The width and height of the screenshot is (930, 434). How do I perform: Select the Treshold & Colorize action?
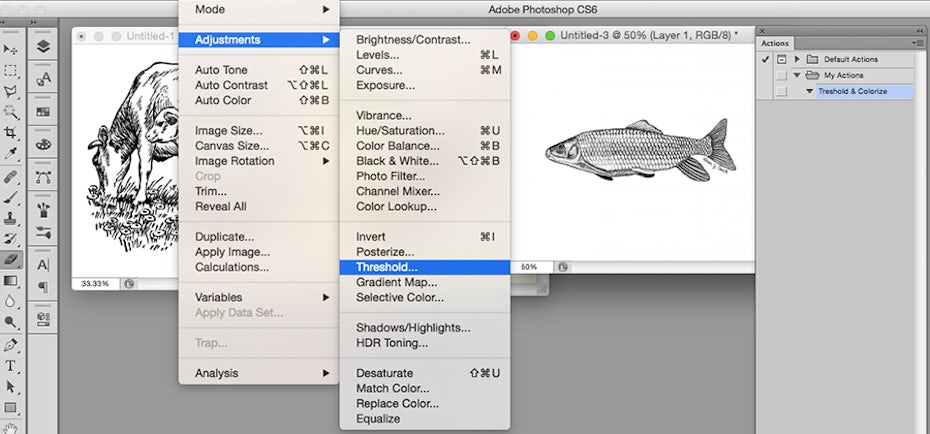click(x=851, y=91)
